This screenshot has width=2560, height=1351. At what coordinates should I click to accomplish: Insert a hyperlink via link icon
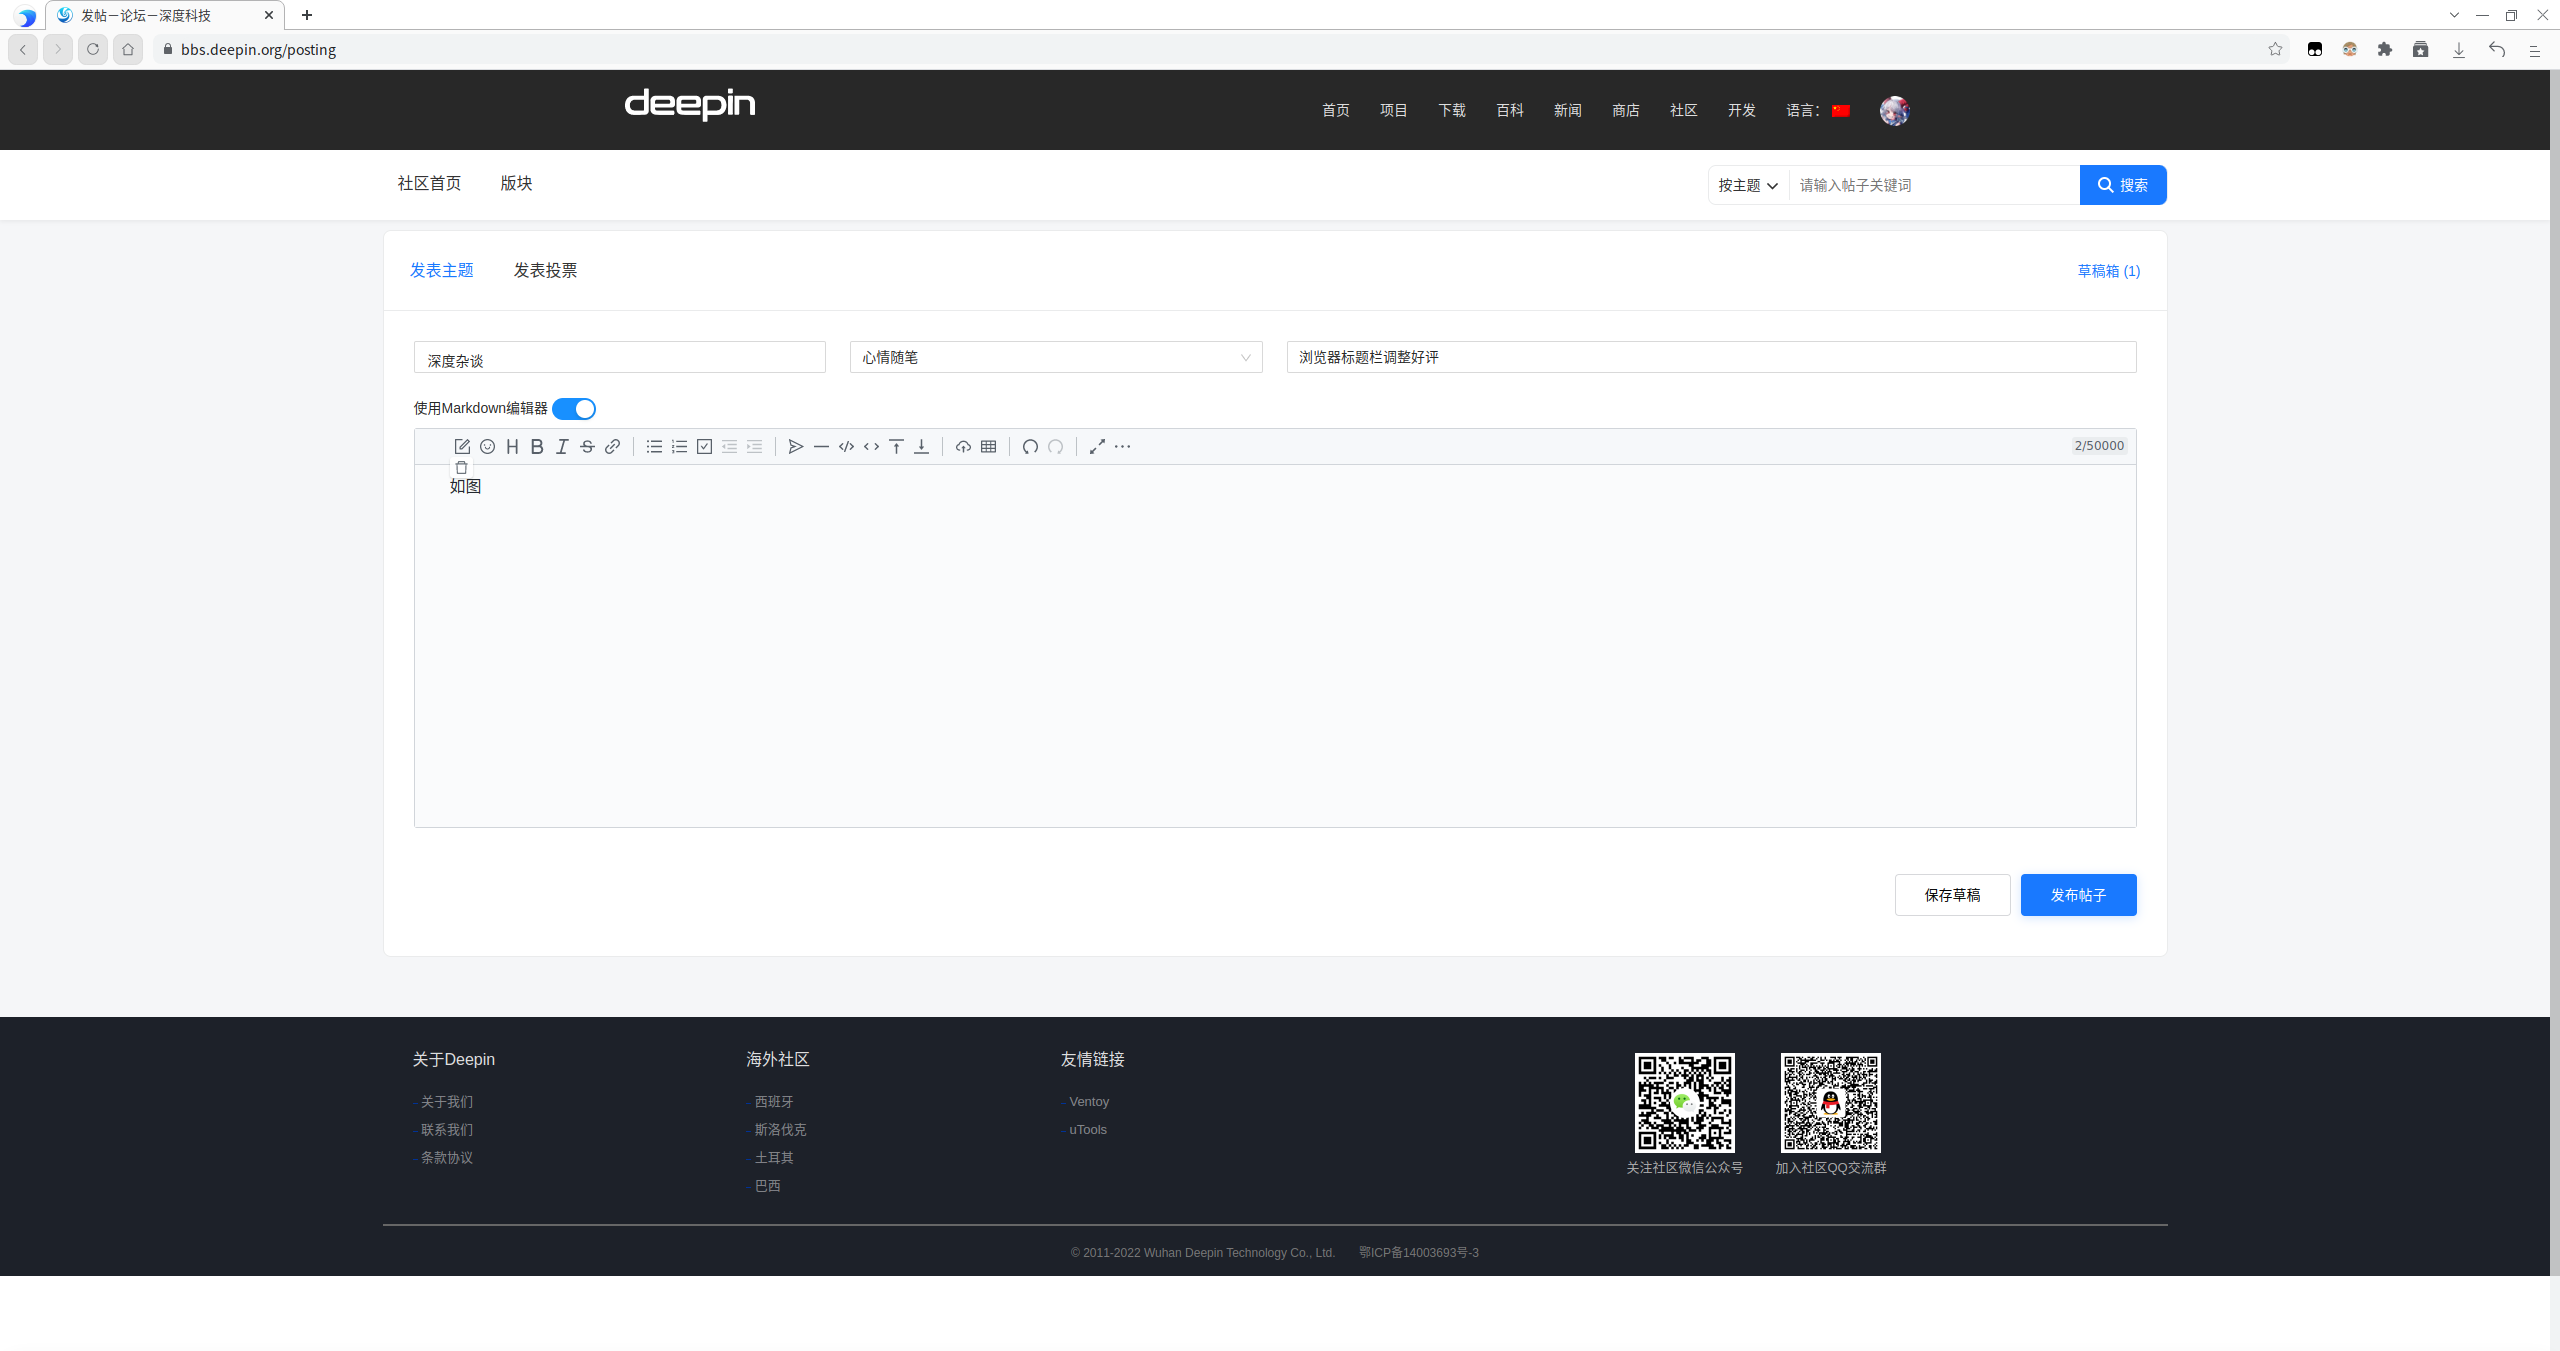click(613, 447)
